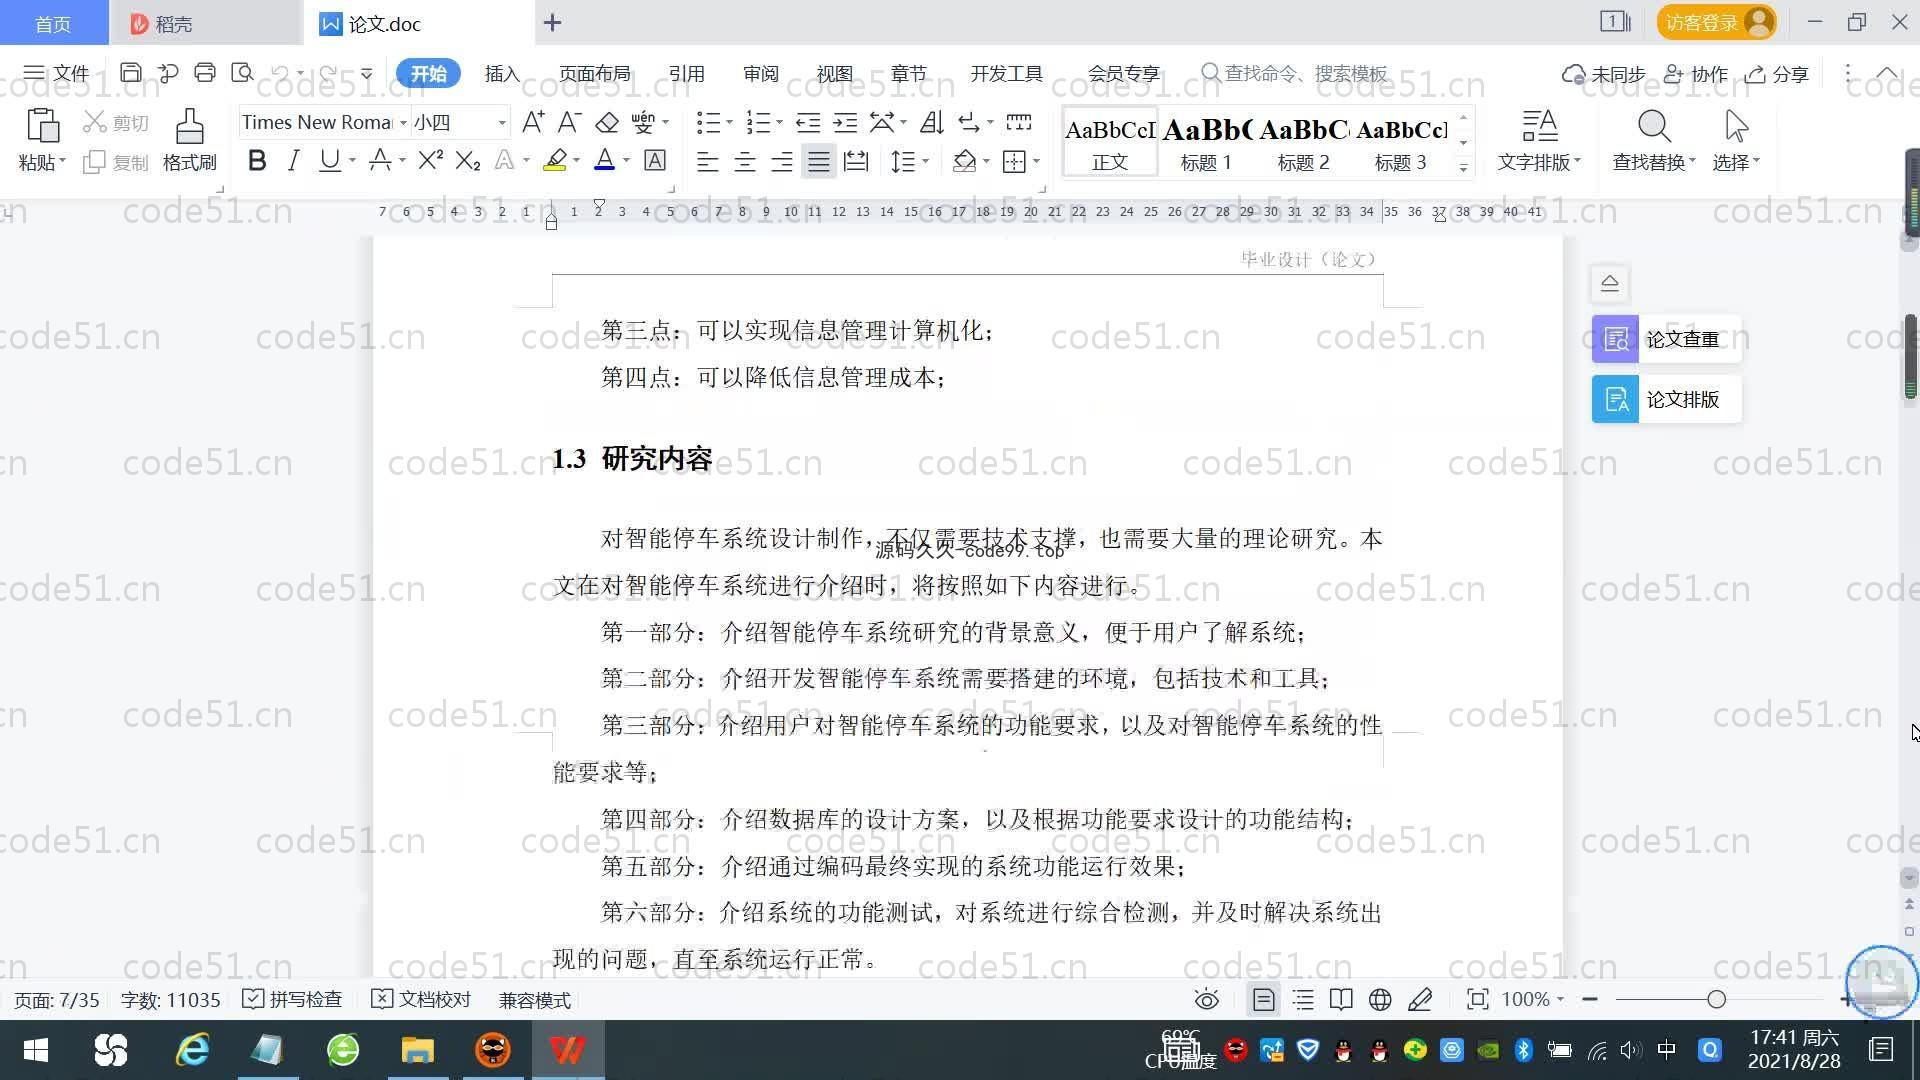Open the zoom percentage 100% dropdown
1920x1080 pixels.
click(1532, 999)
